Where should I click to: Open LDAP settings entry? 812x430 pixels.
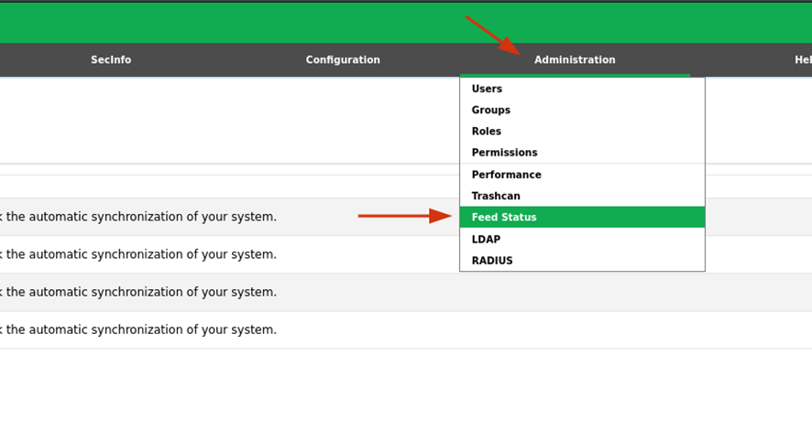coord(582,239)
